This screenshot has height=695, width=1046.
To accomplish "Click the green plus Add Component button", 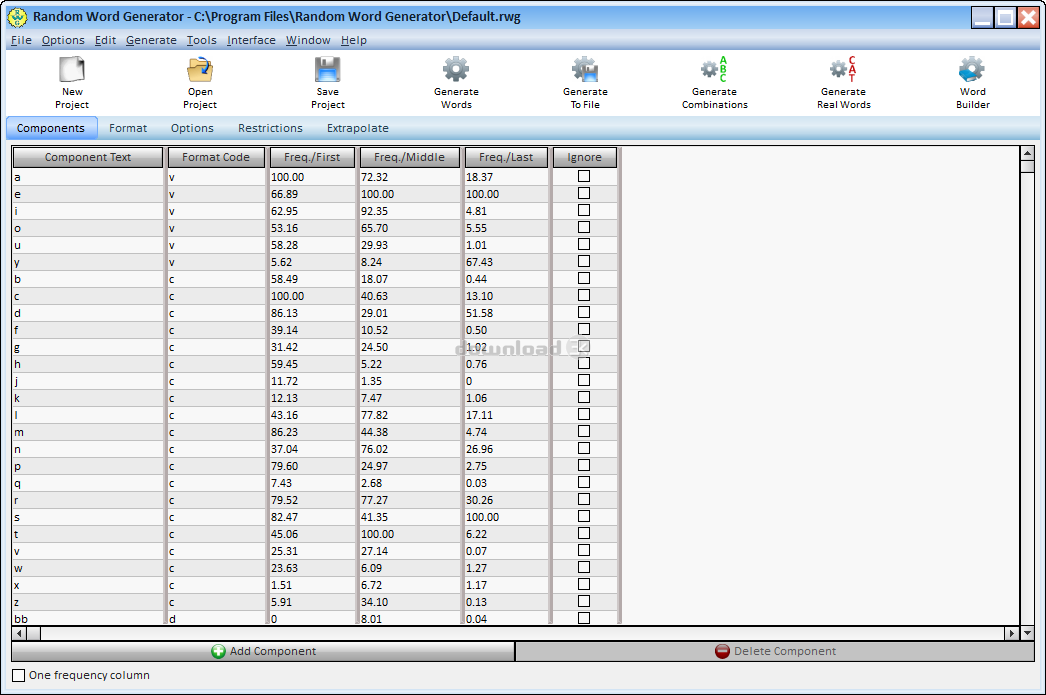I will (x=263, y=651).
